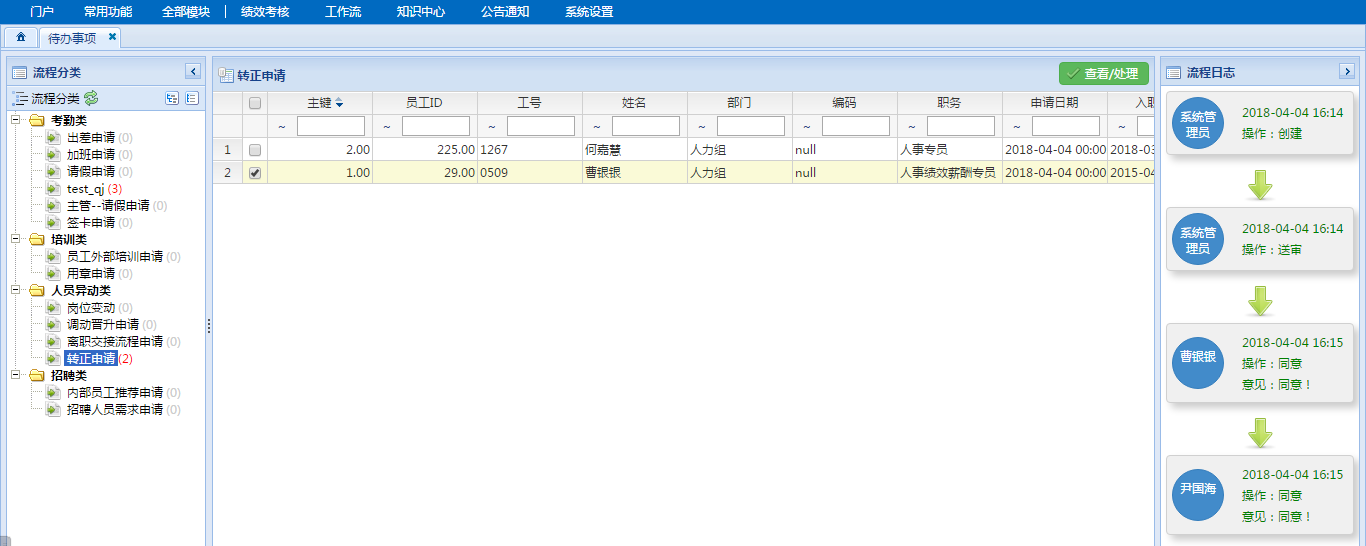The width and height of the screenshot is (1366, 546).
Task: Click the 曹银银 avatar in the log
Action: (1197, 357)
